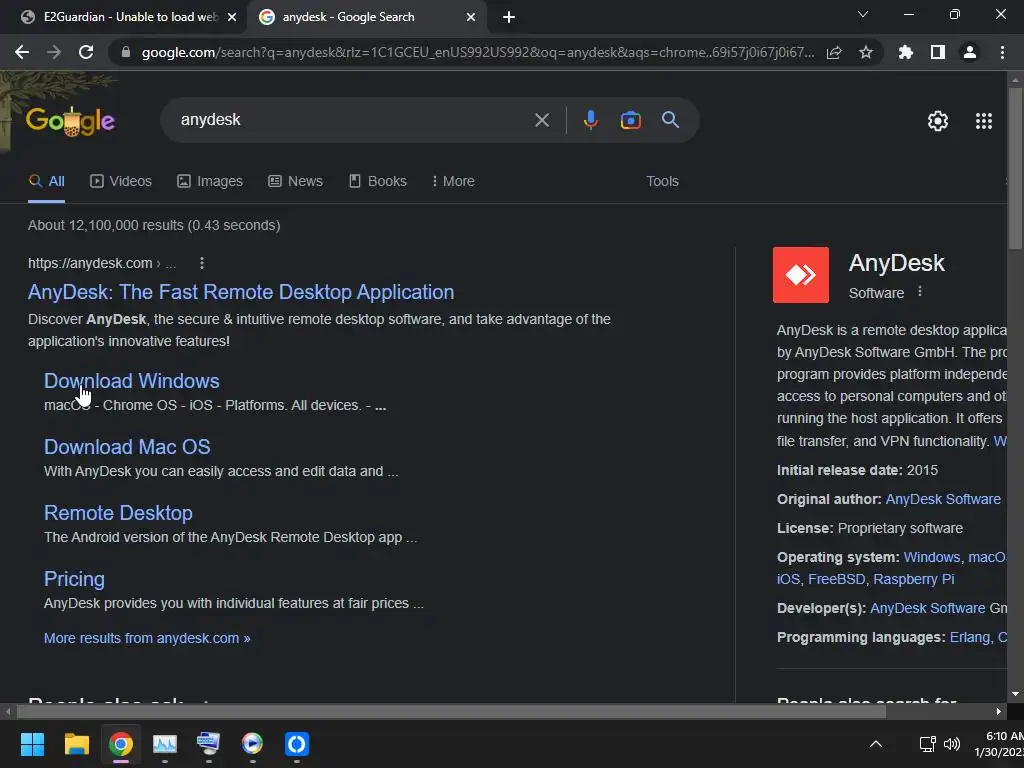
Task: Open a new browser tab
Action: click(x=509, y=17)
